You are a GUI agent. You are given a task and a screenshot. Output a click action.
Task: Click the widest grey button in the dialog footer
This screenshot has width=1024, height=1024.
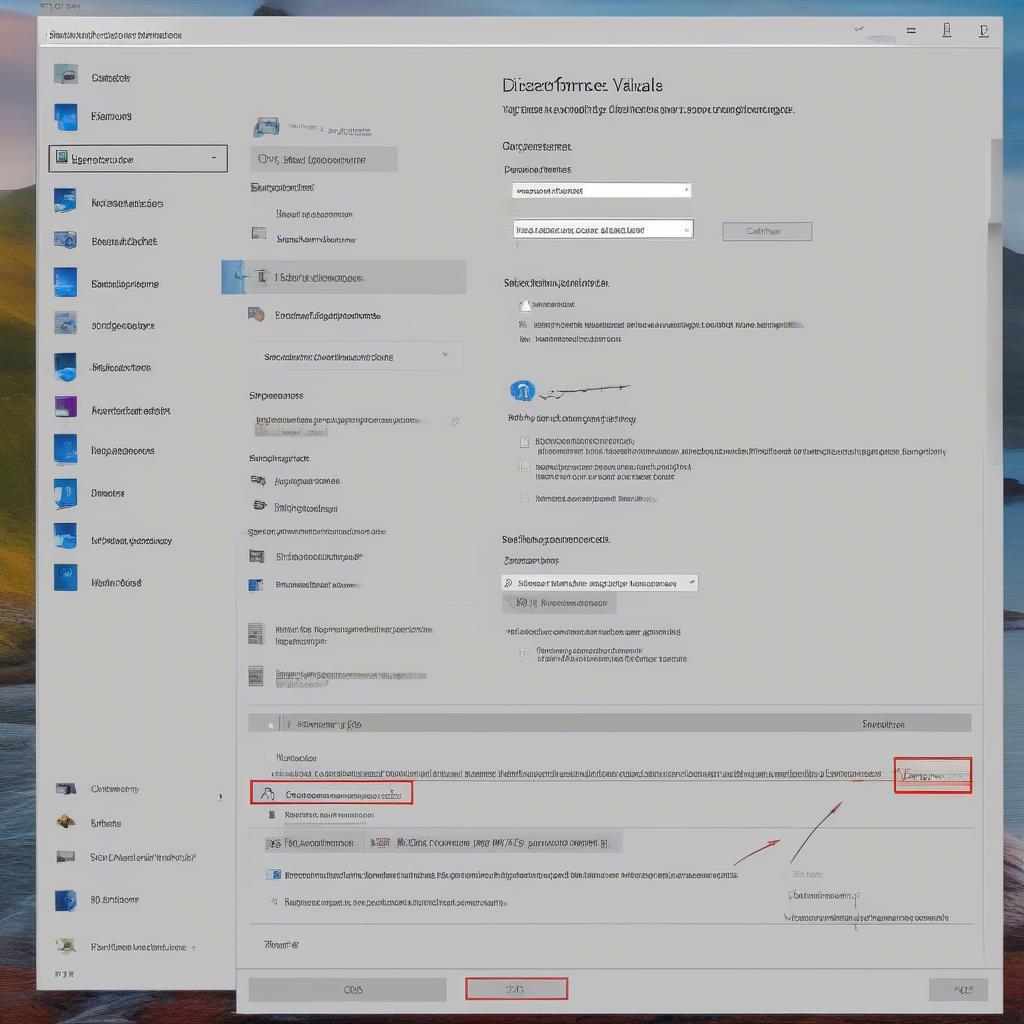point(347,989)
